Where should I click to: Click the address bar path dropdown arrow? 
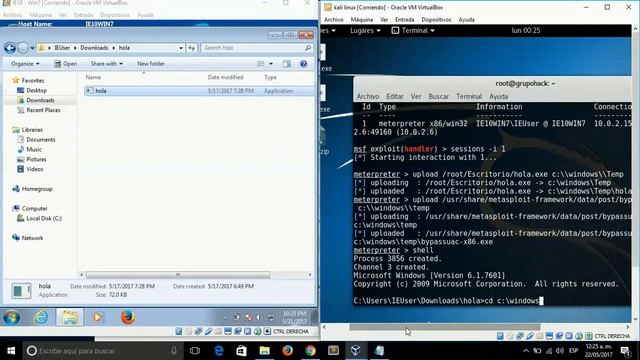[181, 48]
